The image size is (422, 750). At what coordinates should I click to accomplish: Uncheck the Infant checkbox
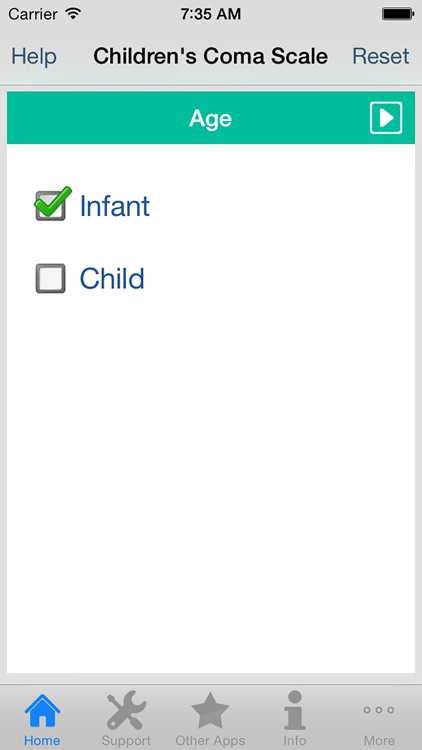click(52, 204)
